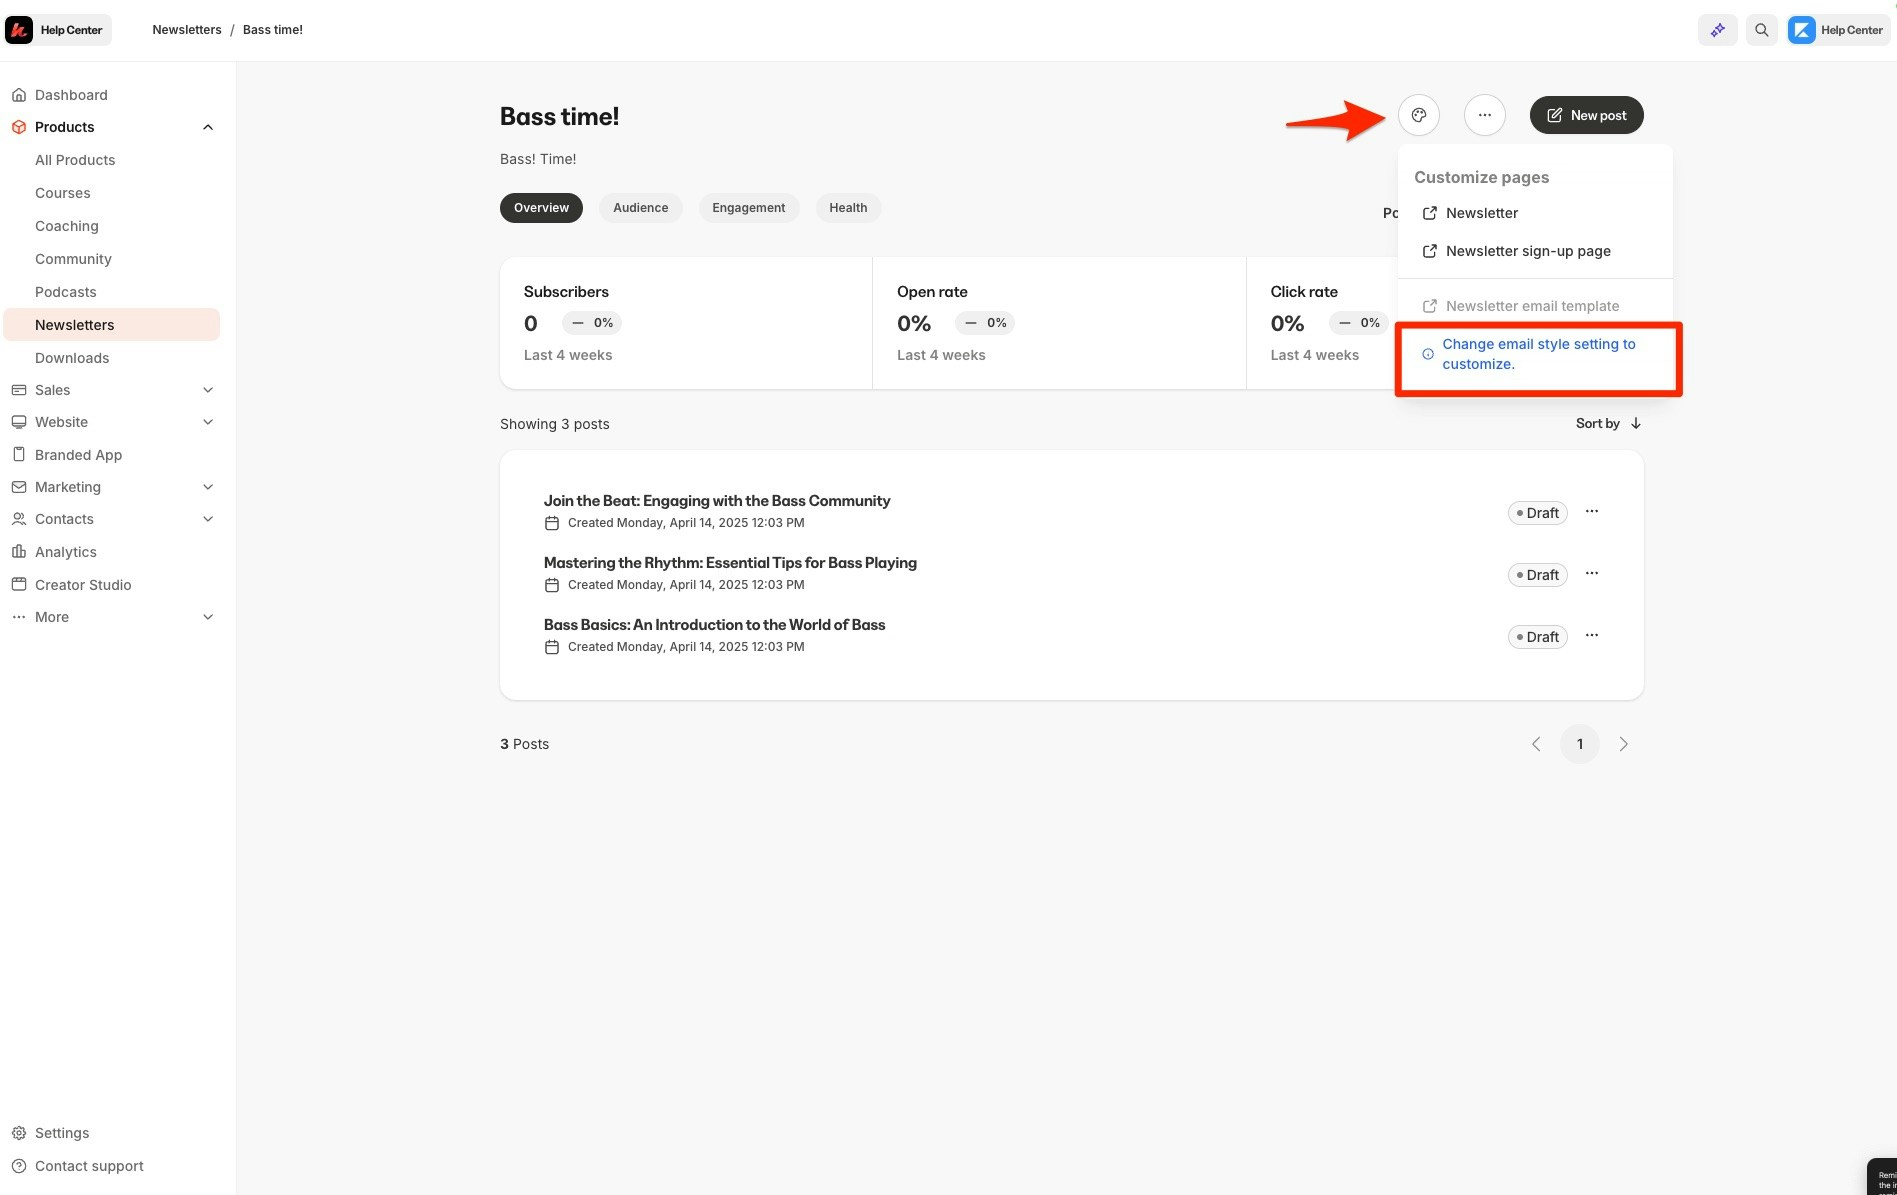Viewport: 1897px width, 1195px height.
Task: Open the Sort by dropdown
Action: [x=1607, y=423]
